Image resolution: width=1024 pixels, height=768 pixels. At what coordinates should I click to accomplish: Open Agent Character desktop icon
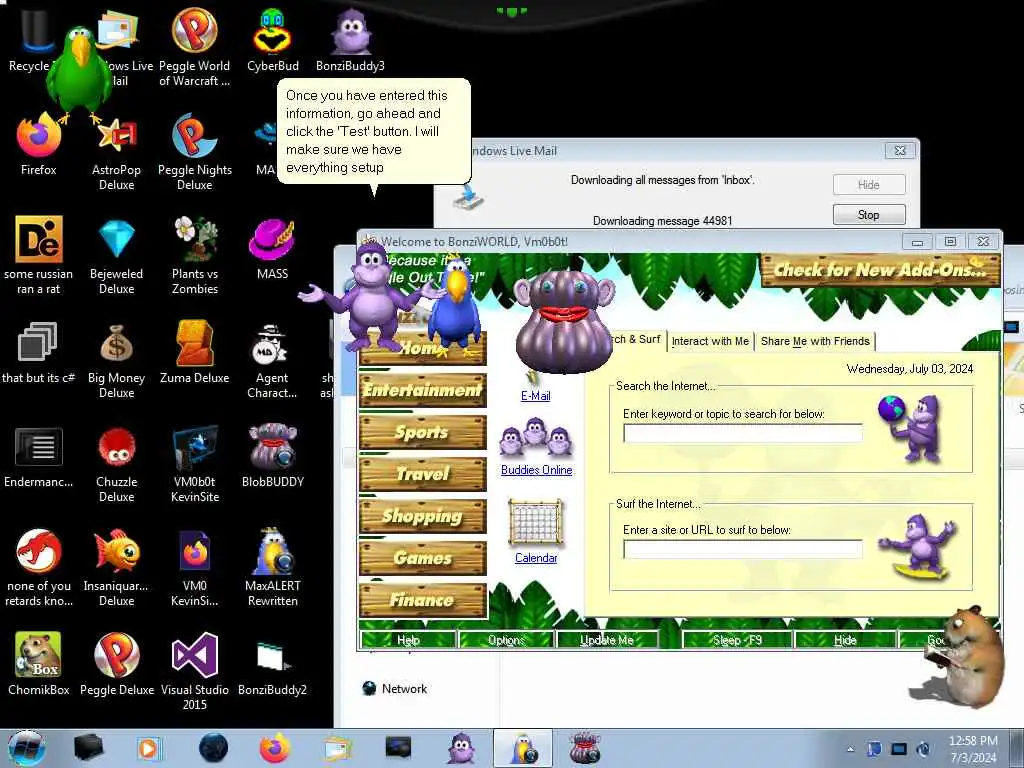click(x=272, y=359)
